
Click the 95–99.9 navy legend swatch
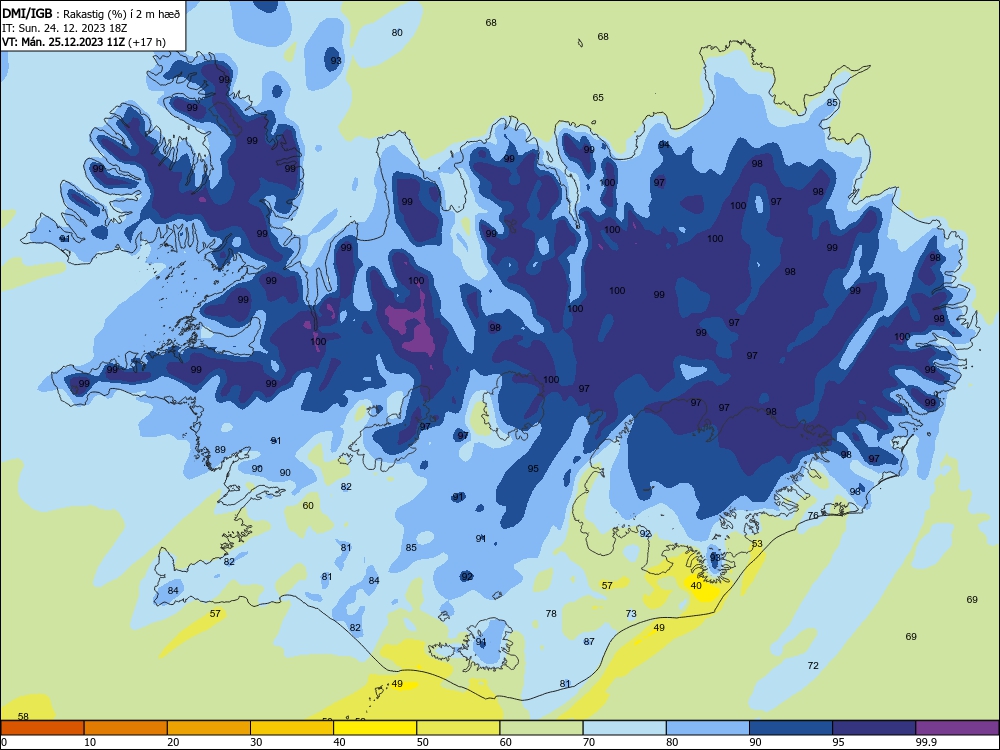tap(874, 728)
